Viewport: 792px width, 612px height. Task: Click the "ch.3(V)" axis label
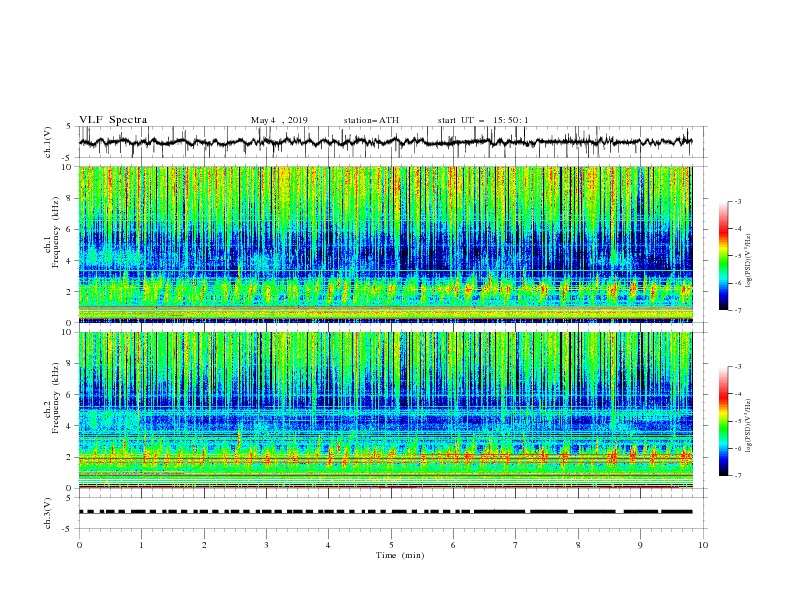pyautogui.click(x=48, y=513)
